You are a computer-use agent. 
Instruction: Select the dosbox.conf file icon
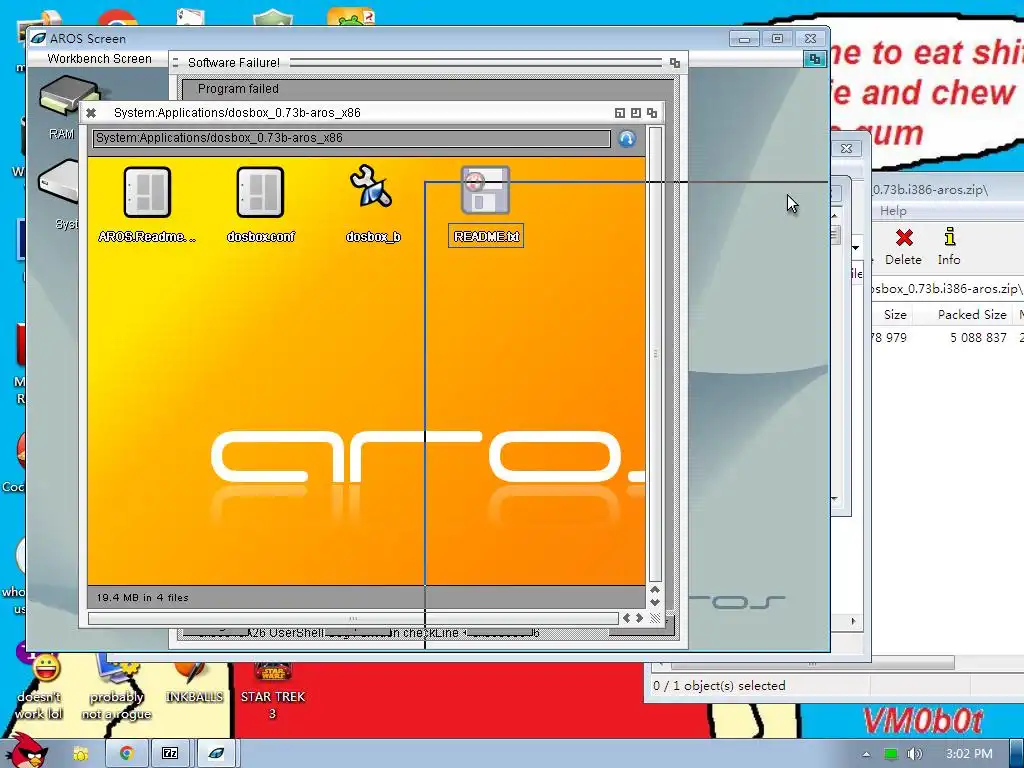[260, 192]
